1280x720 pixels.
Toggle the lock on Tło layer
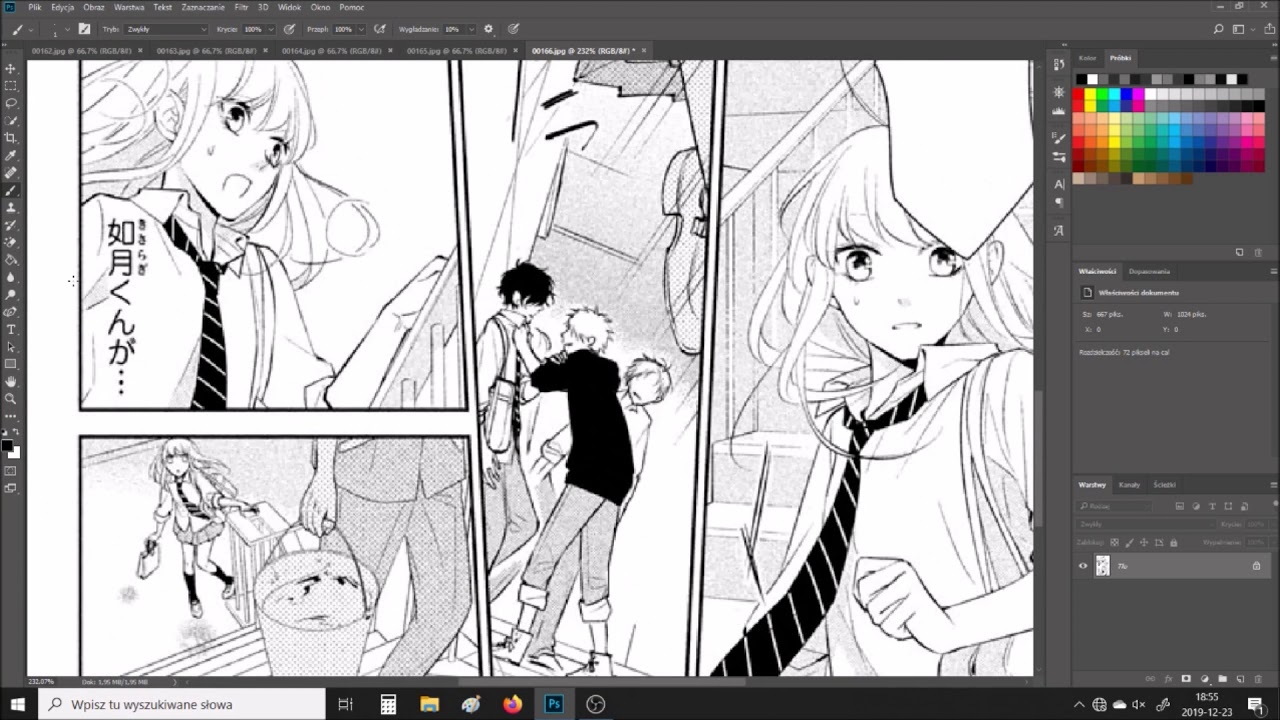tap(1257, 566)
